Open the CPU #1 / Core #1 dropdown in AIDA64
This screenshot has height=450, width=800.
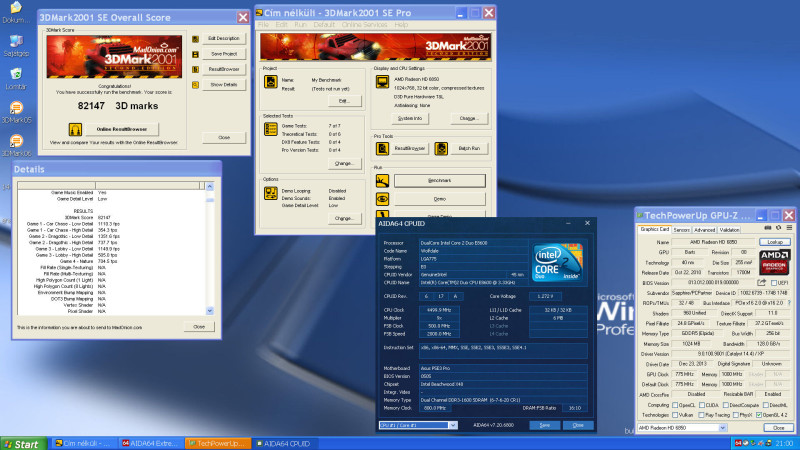tap(453, 425)
